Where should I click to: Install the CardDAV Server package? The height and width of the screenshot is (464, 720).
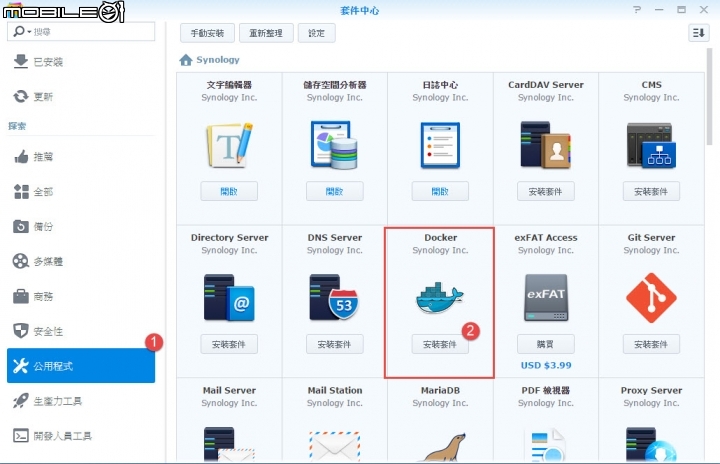(546, 191)
